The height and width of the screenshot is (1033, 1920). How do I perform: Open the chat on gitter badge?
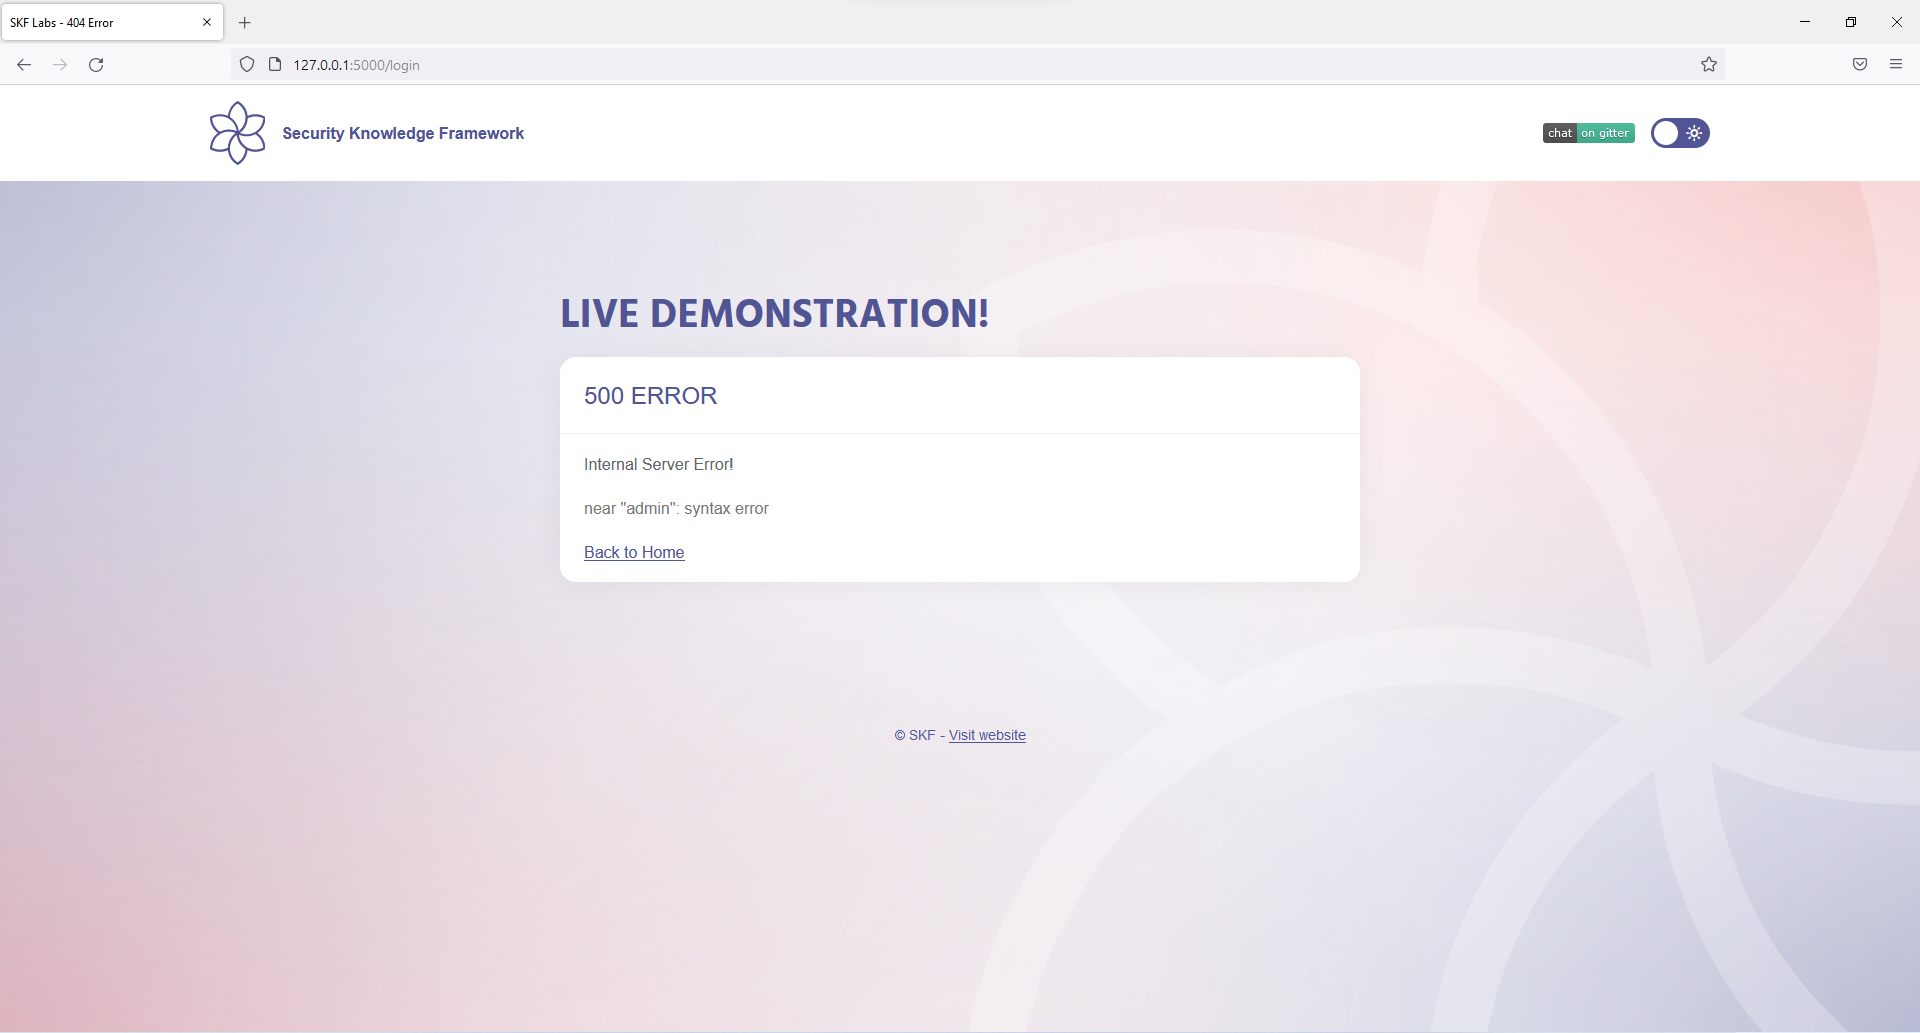1588,133
